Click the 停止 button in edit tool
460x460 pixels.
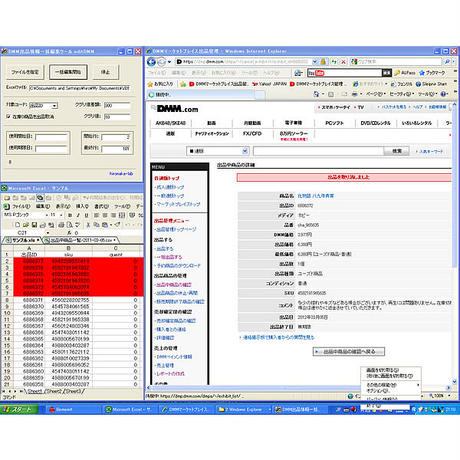(x=105, y=72)
